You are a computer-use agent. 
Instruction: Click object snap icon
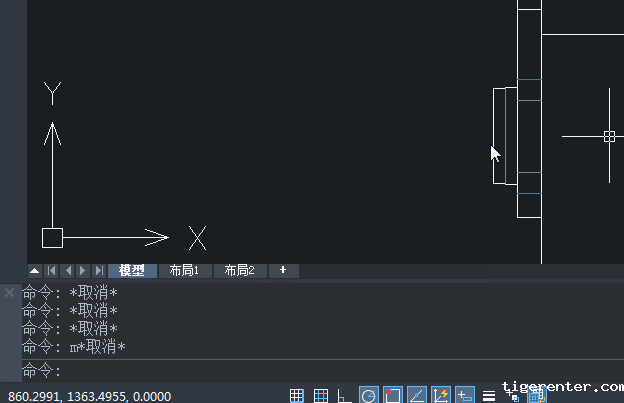coord(393,396)
